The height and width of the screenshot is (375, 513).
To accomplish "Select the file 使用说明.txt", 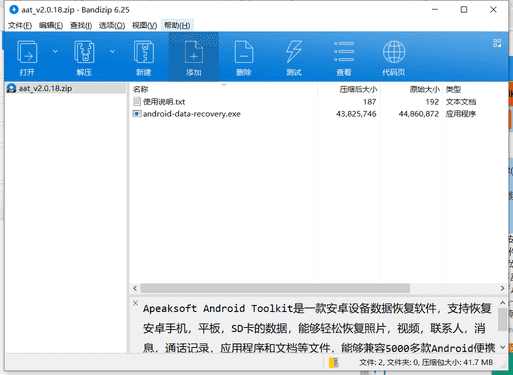I will [164, 102].
